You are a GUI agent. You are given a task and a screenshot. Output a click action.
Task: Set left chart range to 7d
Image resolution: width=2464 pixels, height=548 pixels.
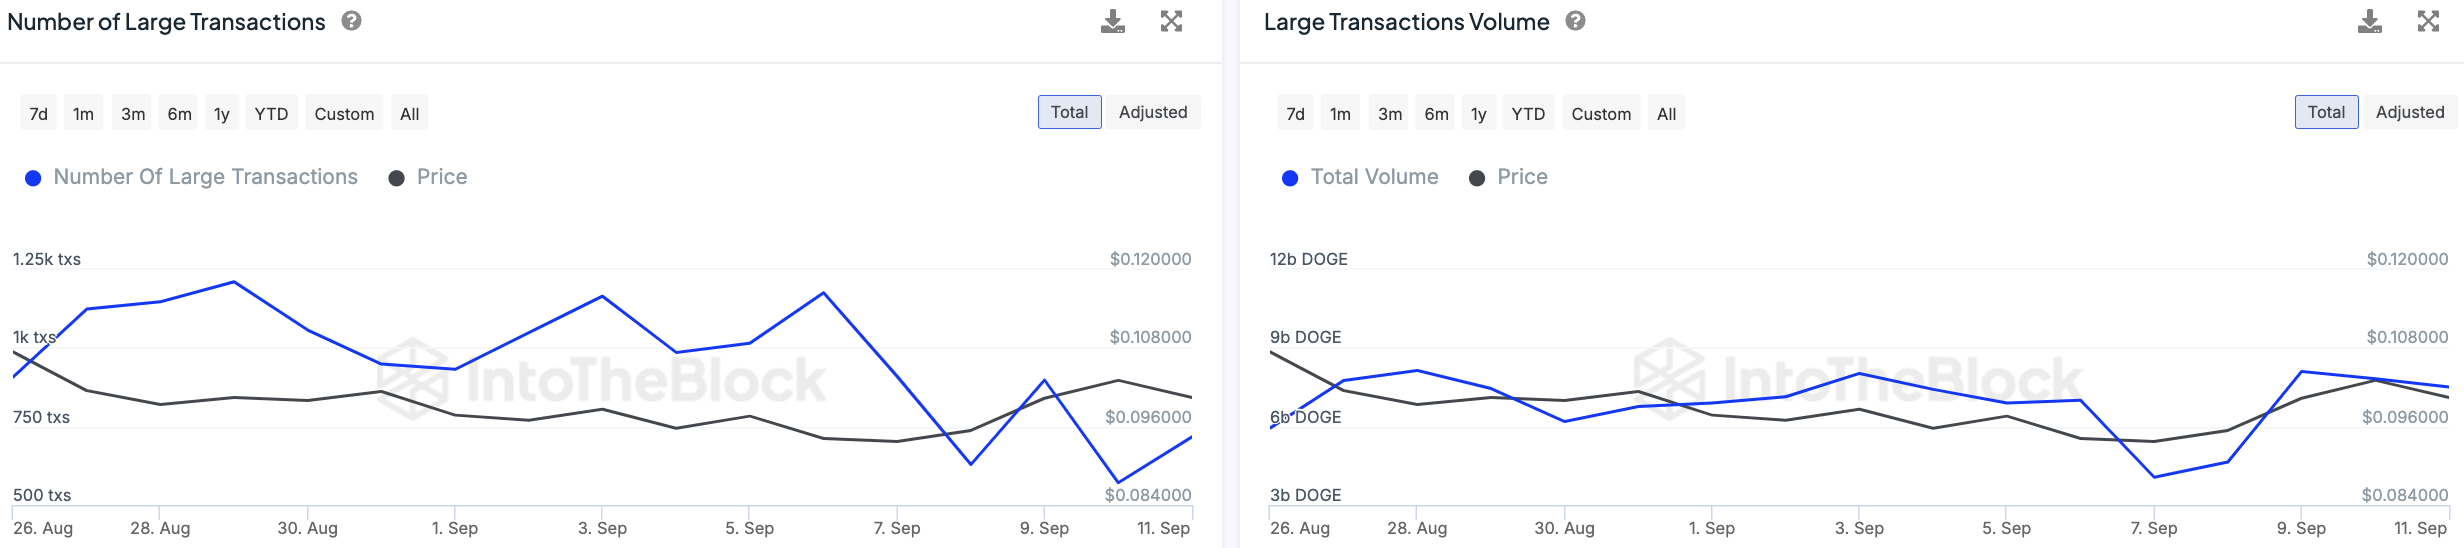(39, 114)
